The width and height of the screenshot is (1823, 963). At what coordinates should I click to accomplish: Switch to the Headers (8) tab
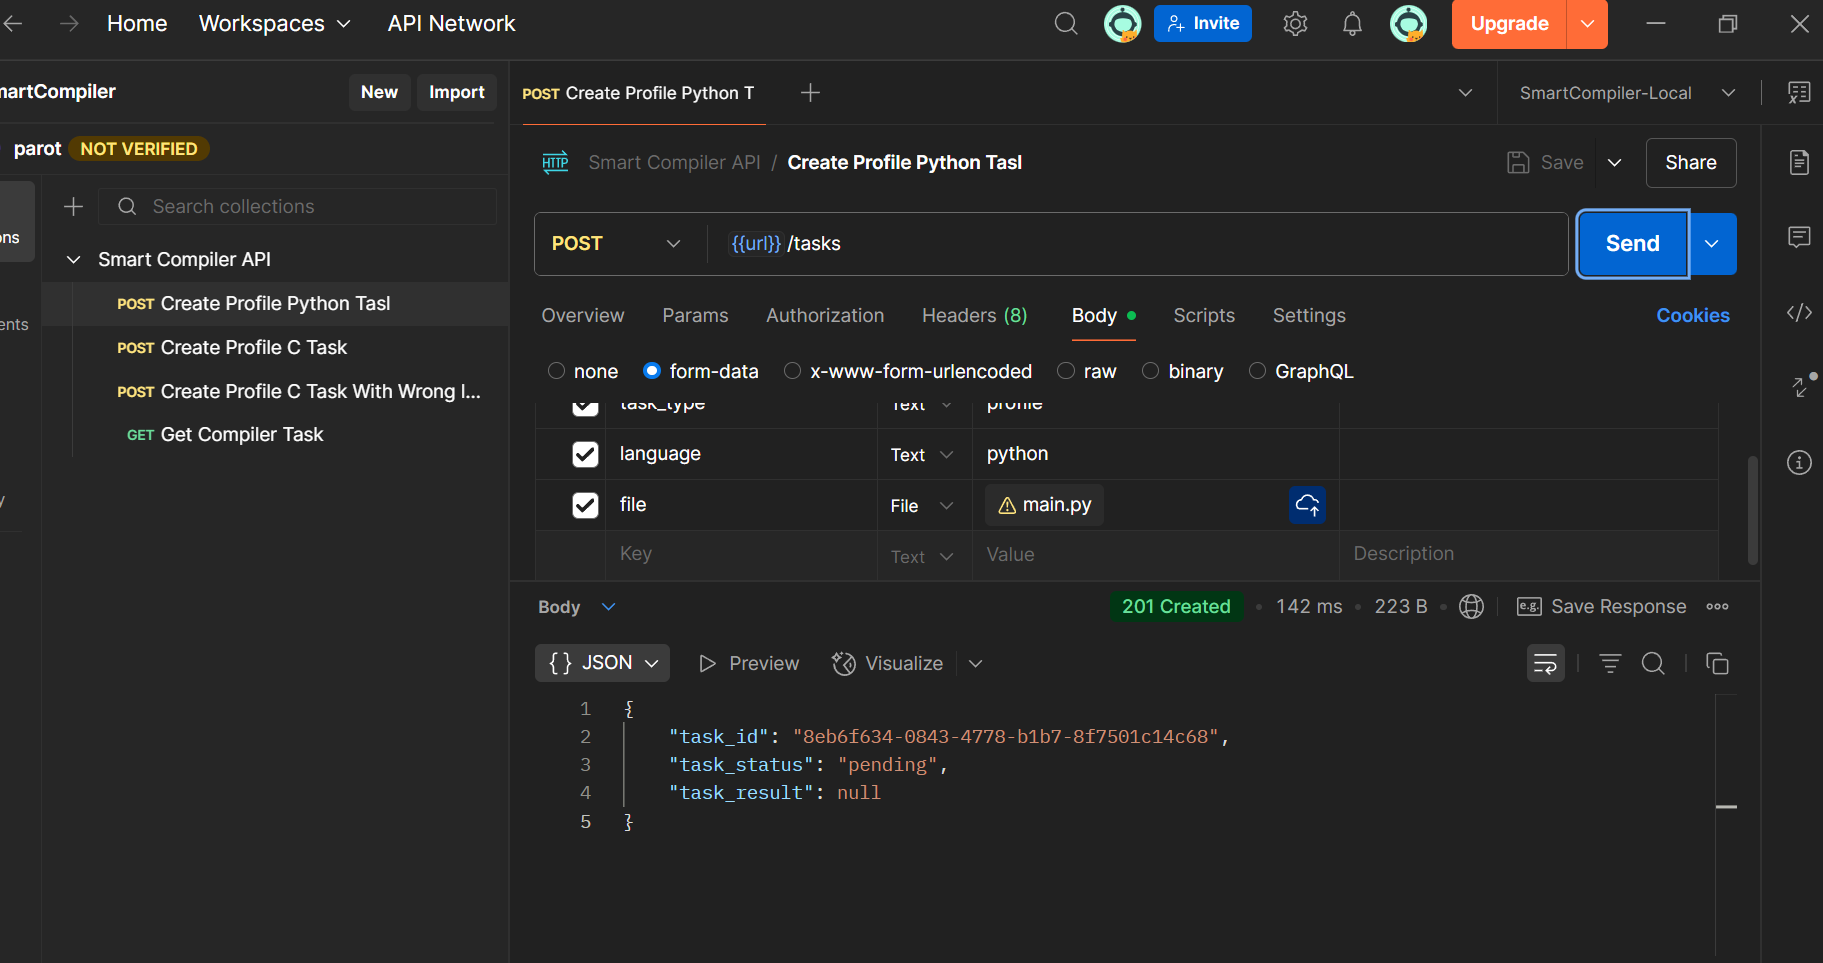pos(974,315)
